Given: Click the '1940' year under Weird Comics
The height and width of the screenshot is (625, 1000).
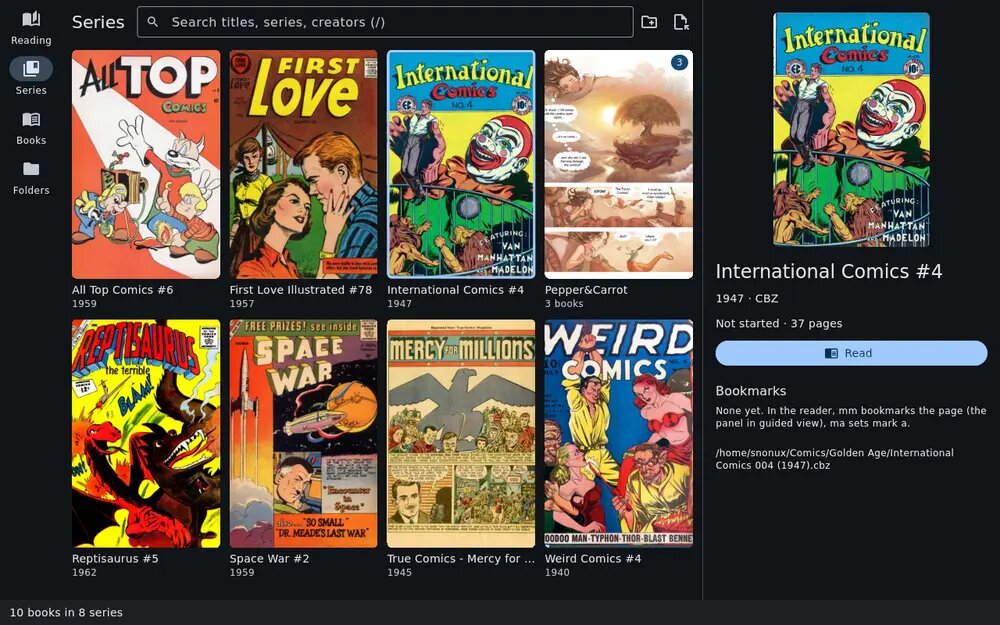Looking at the screenshot, I should [557, 573].
